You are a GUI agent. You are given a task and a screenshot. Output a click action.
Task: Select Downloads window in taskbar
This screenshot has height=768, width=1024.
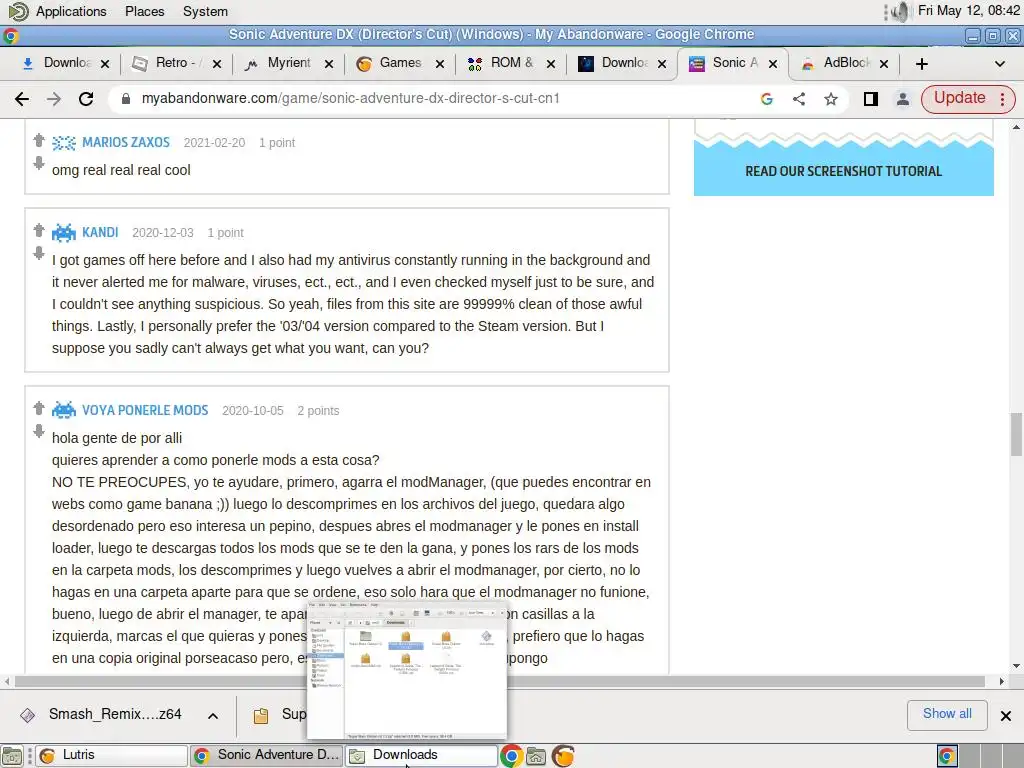coord(421,756)
